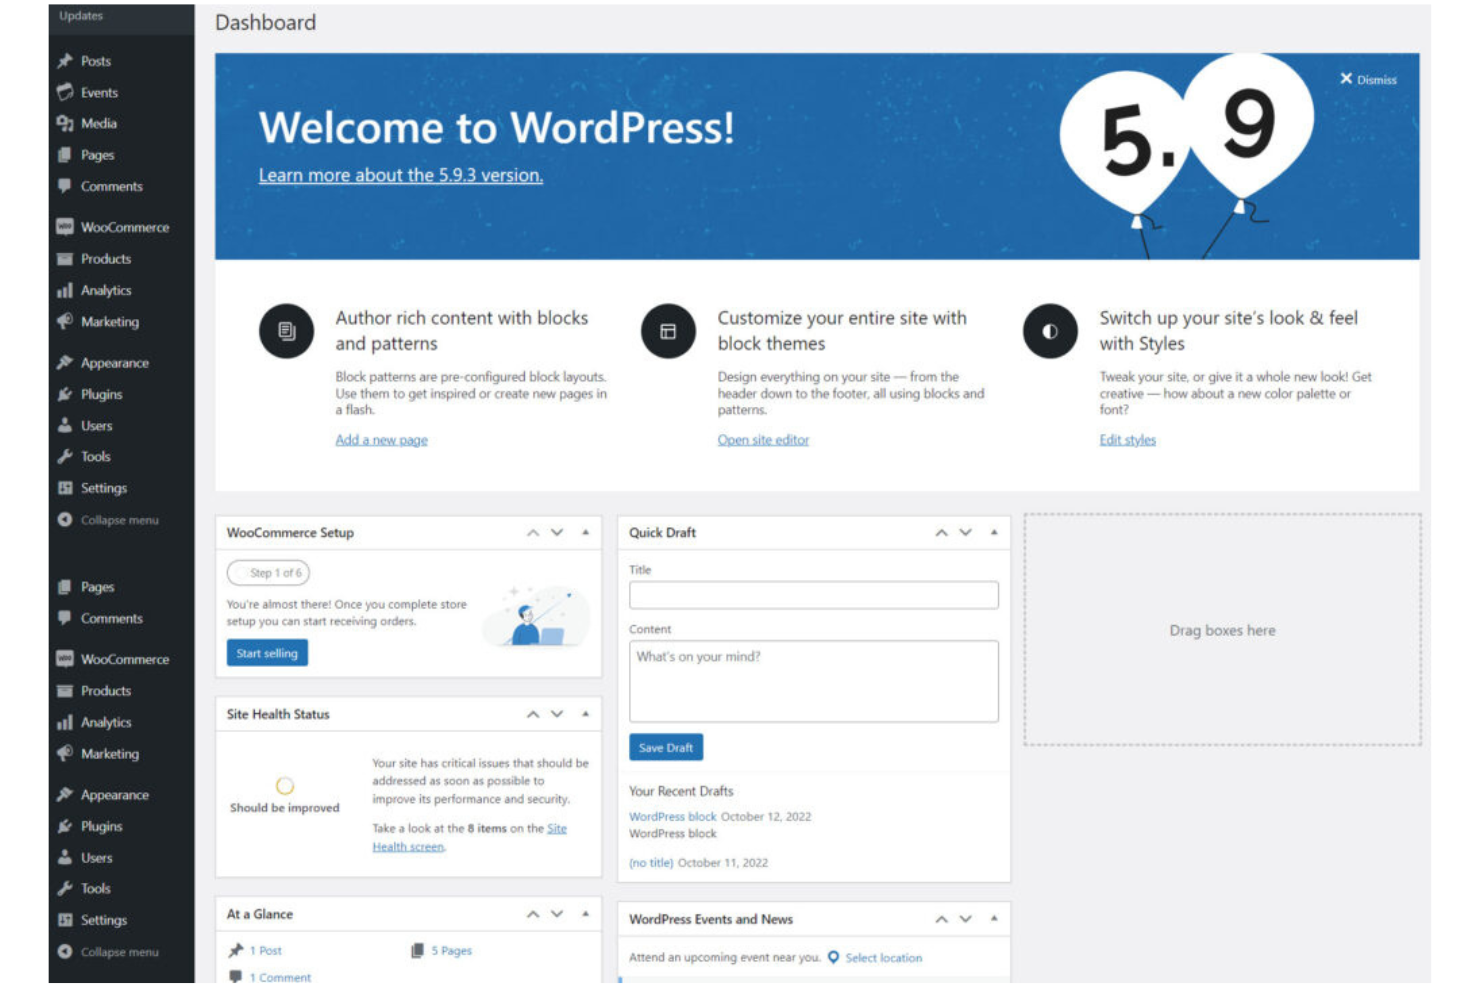This screenshot has width=1480, height=987.
Task: Click the Your Recent Drafts heading
Action: [x=681, y=791]
